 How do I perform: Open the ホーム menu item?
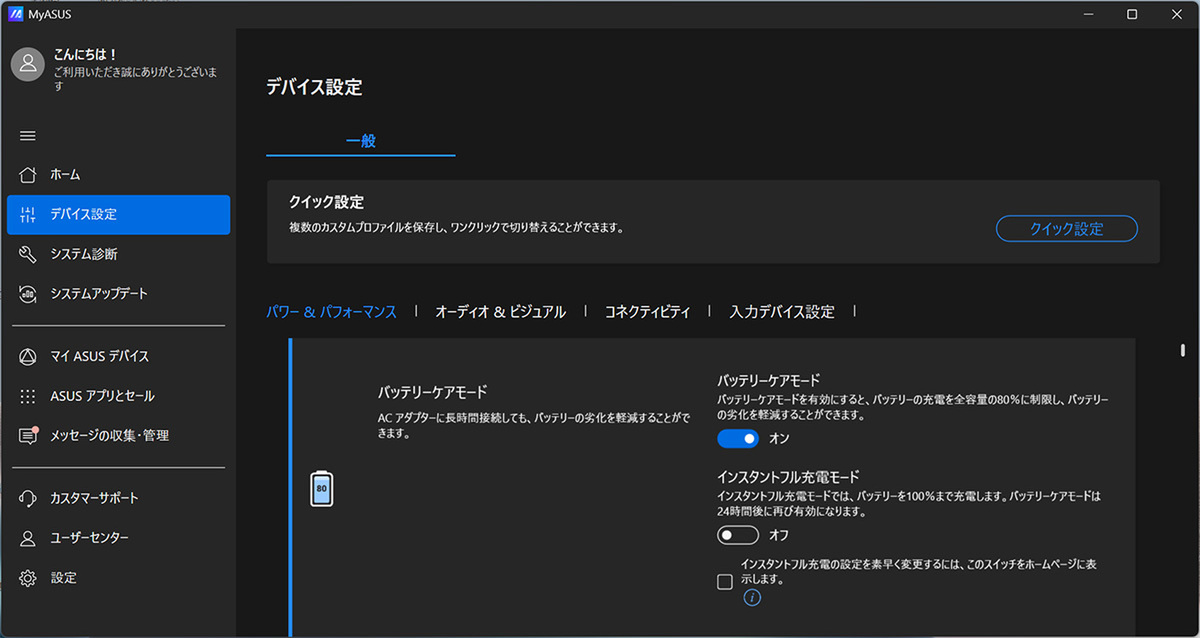(118, 175)
